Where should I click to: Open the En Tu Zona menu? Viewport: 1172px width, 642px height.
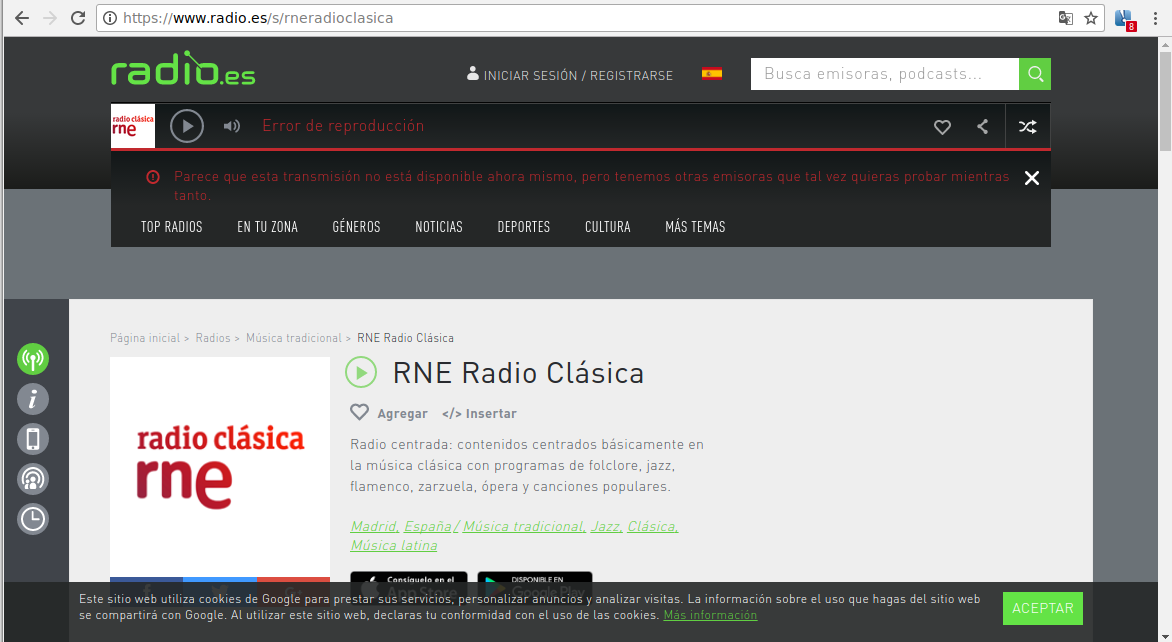coord(268,226)
